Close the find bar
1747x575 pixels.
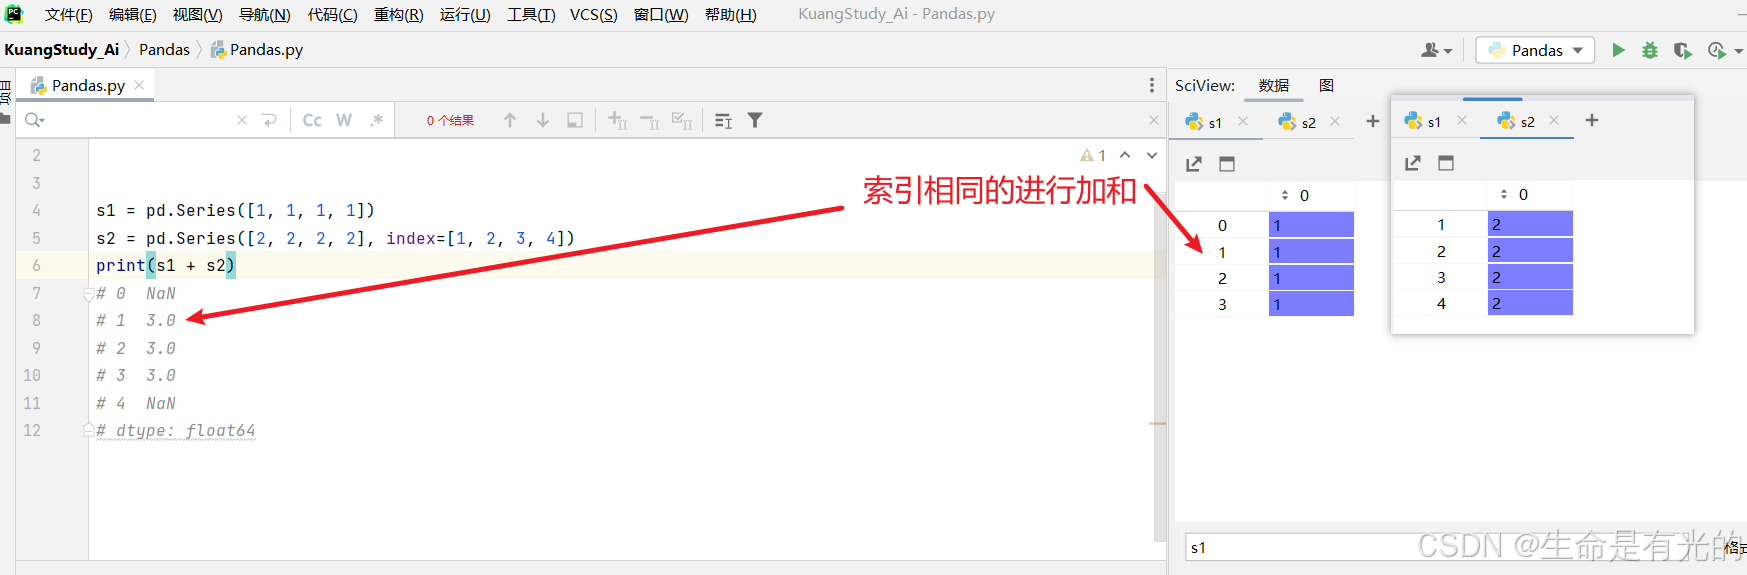tap(1154, 120)
